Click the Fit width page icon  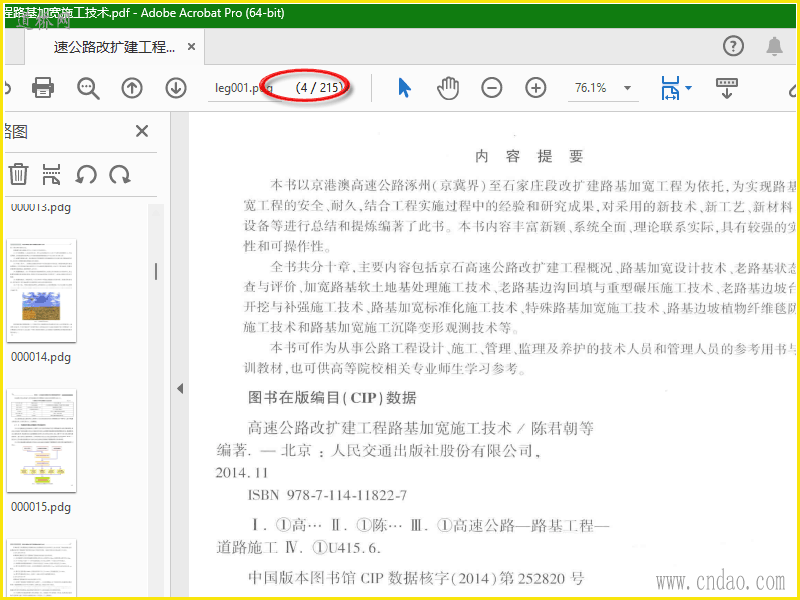pos(670,88)
